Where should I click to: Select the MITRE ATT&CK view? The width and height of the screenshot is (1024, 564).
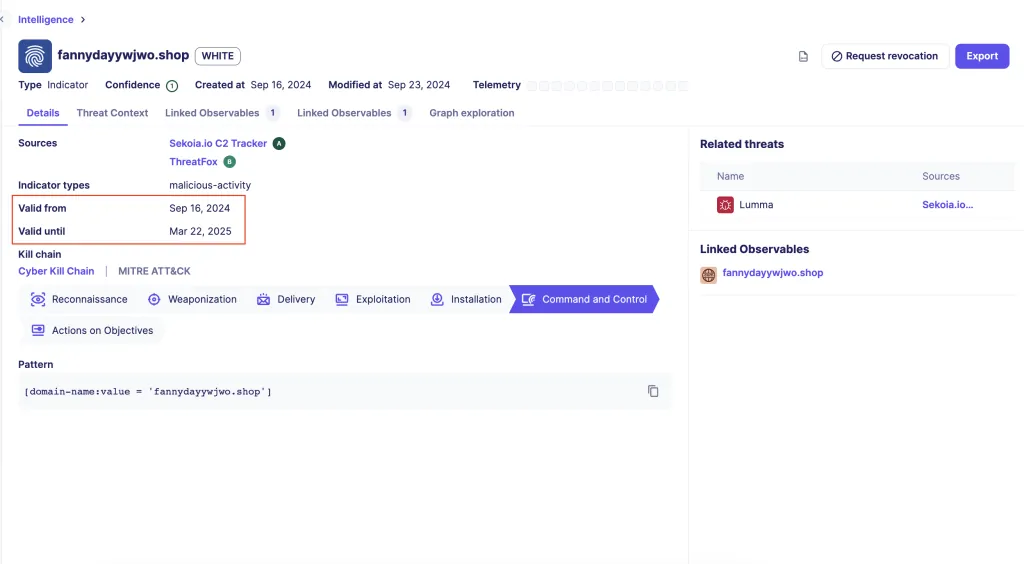pos(154,271)
